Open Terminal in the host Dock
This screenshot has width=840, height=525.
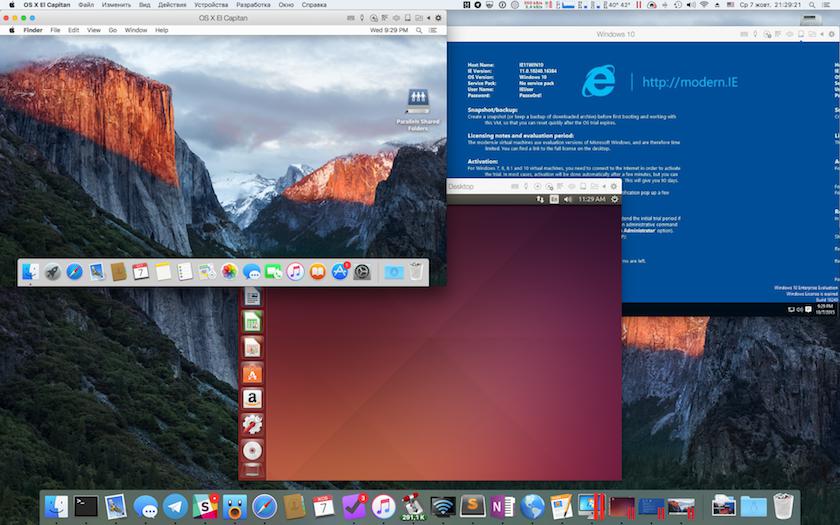87,506
